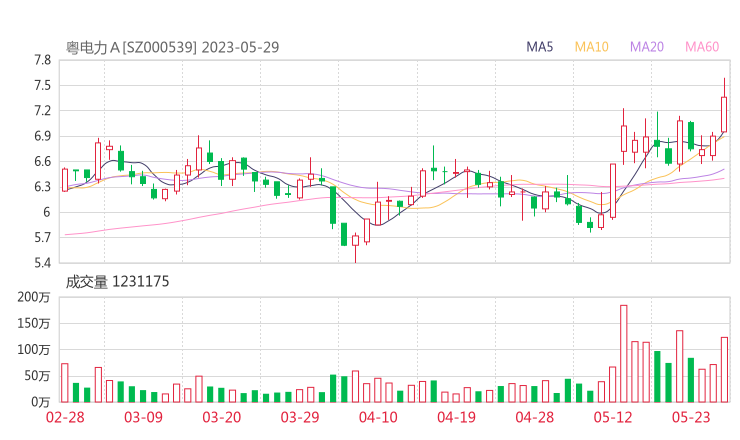Click the MA10 legend label
Viewport: 740px width, 440px height.
click(591, 47)
